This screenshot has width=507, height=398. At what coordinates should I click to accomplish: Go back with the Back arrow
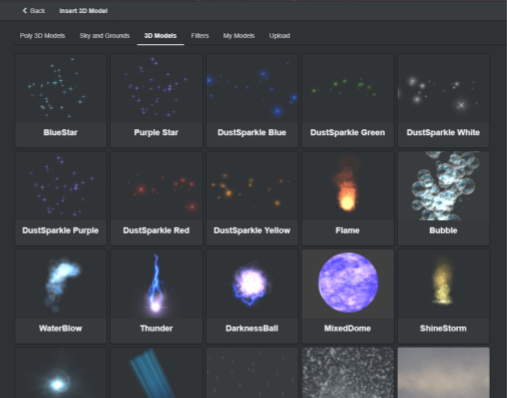(x=33, y=11)
